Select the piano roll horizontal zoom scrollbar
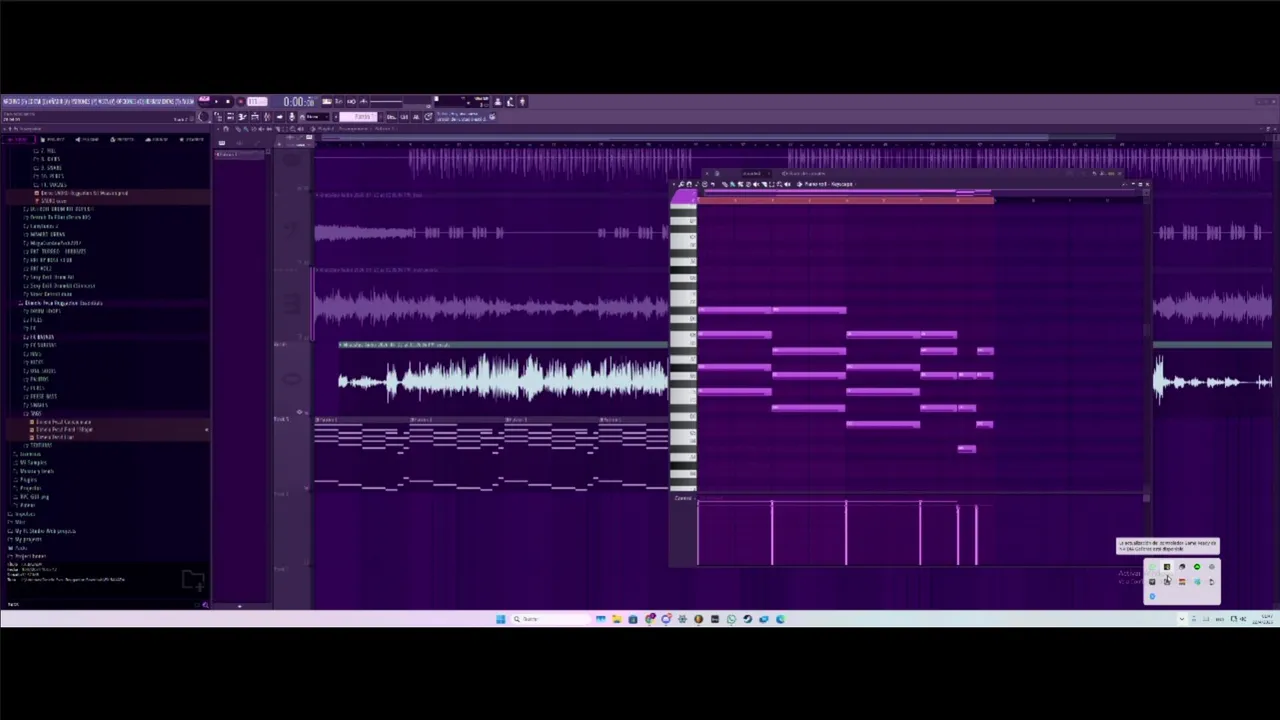 point(920,192)
